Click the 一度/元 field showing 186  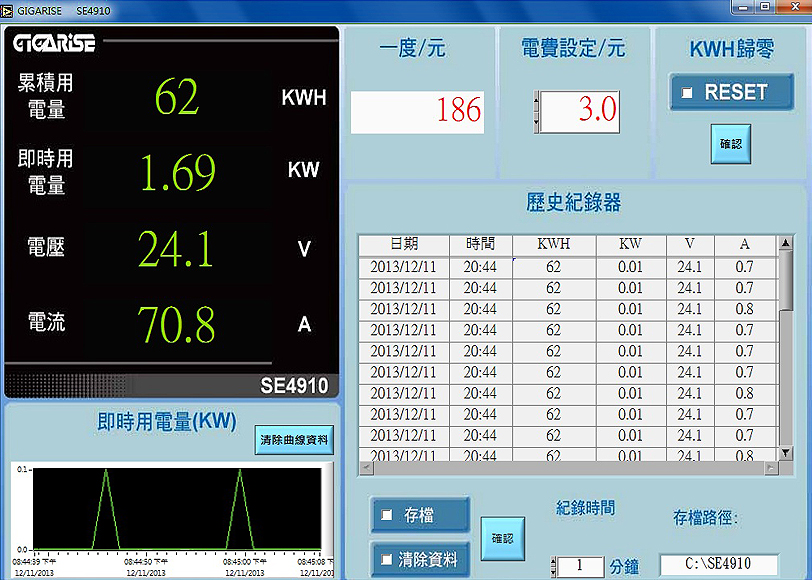tap(417, 112)
